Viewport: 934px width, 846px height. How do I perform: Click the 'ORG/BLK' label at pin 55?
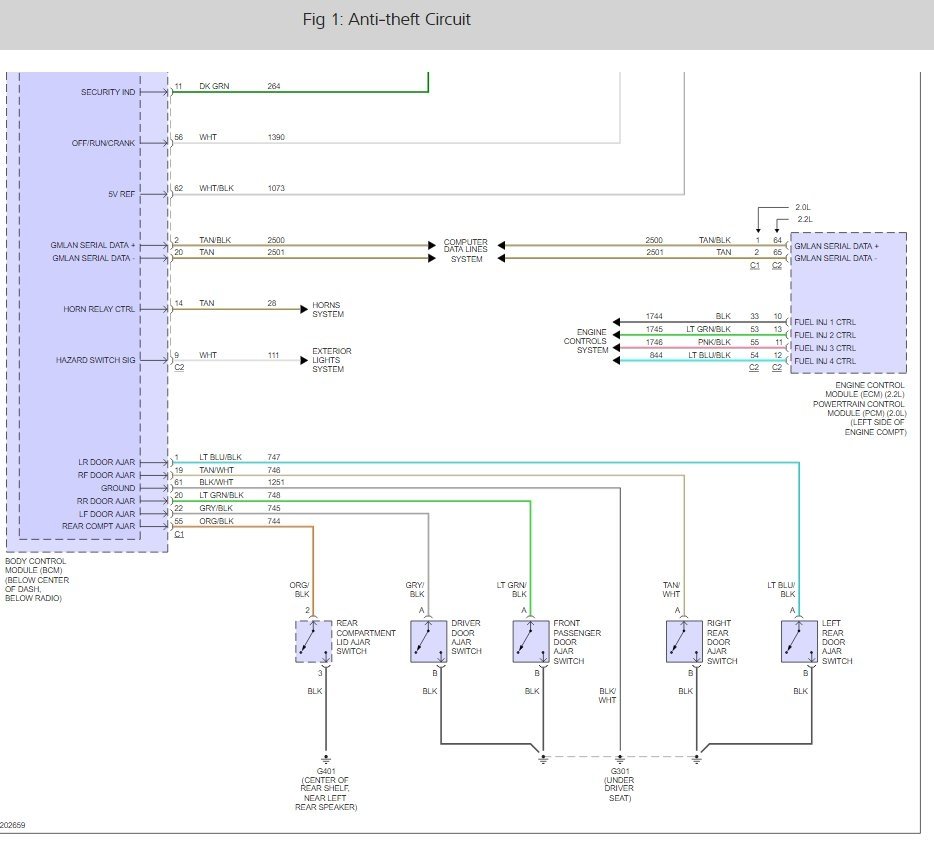[x=216, y=521]
